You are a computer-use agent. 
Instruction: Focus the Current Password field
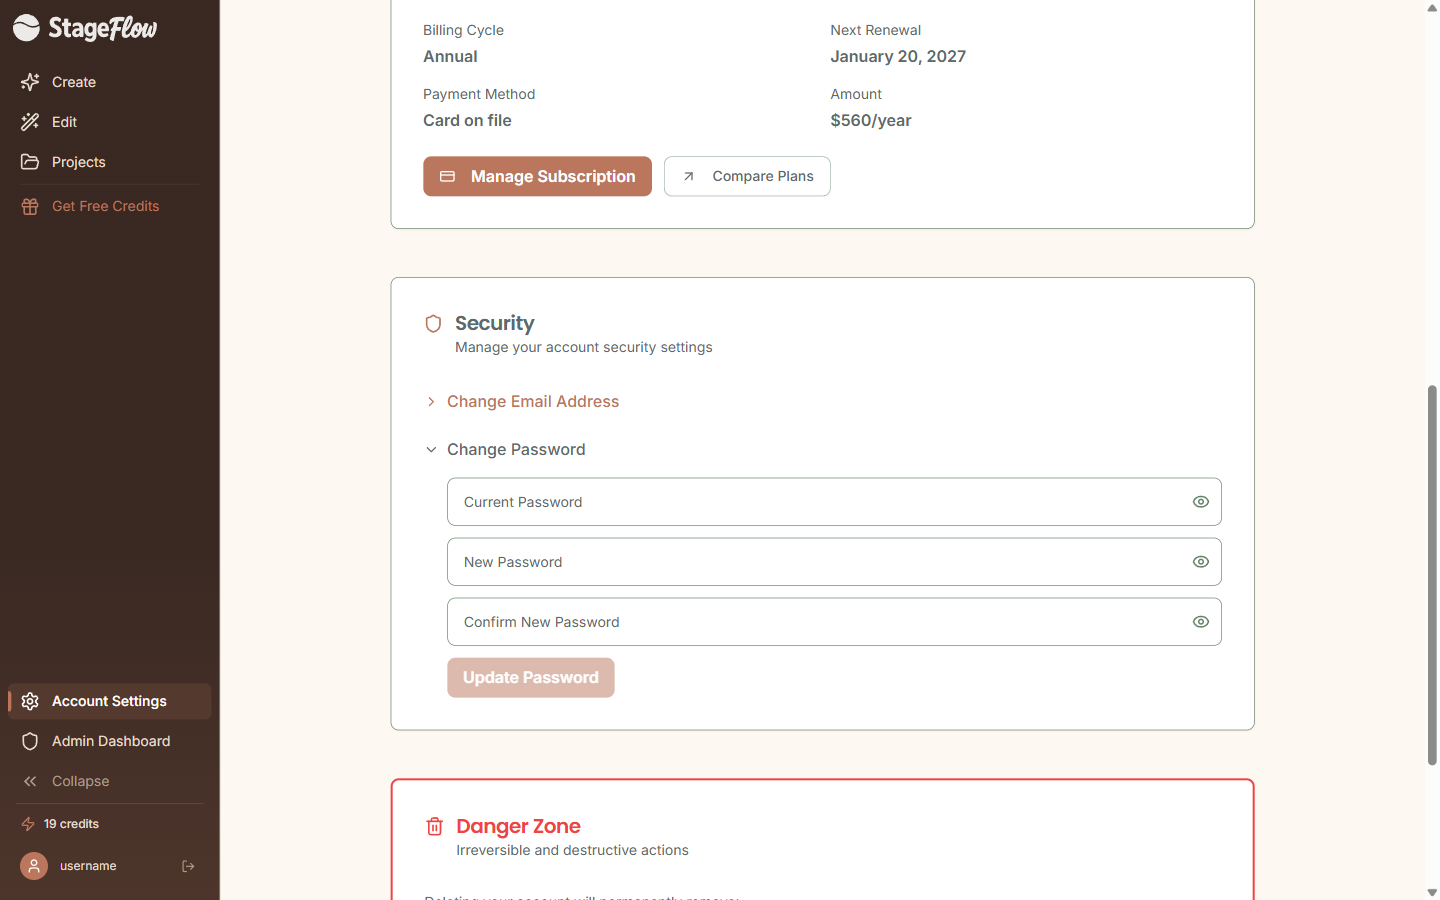834,502
